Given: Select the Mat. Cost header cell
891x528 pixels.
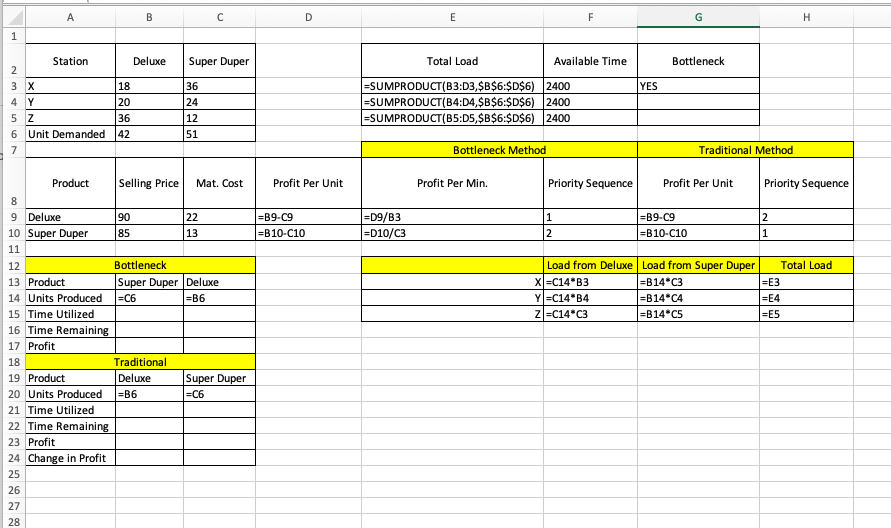Looking at the screenshot, I should pos(219,183).
